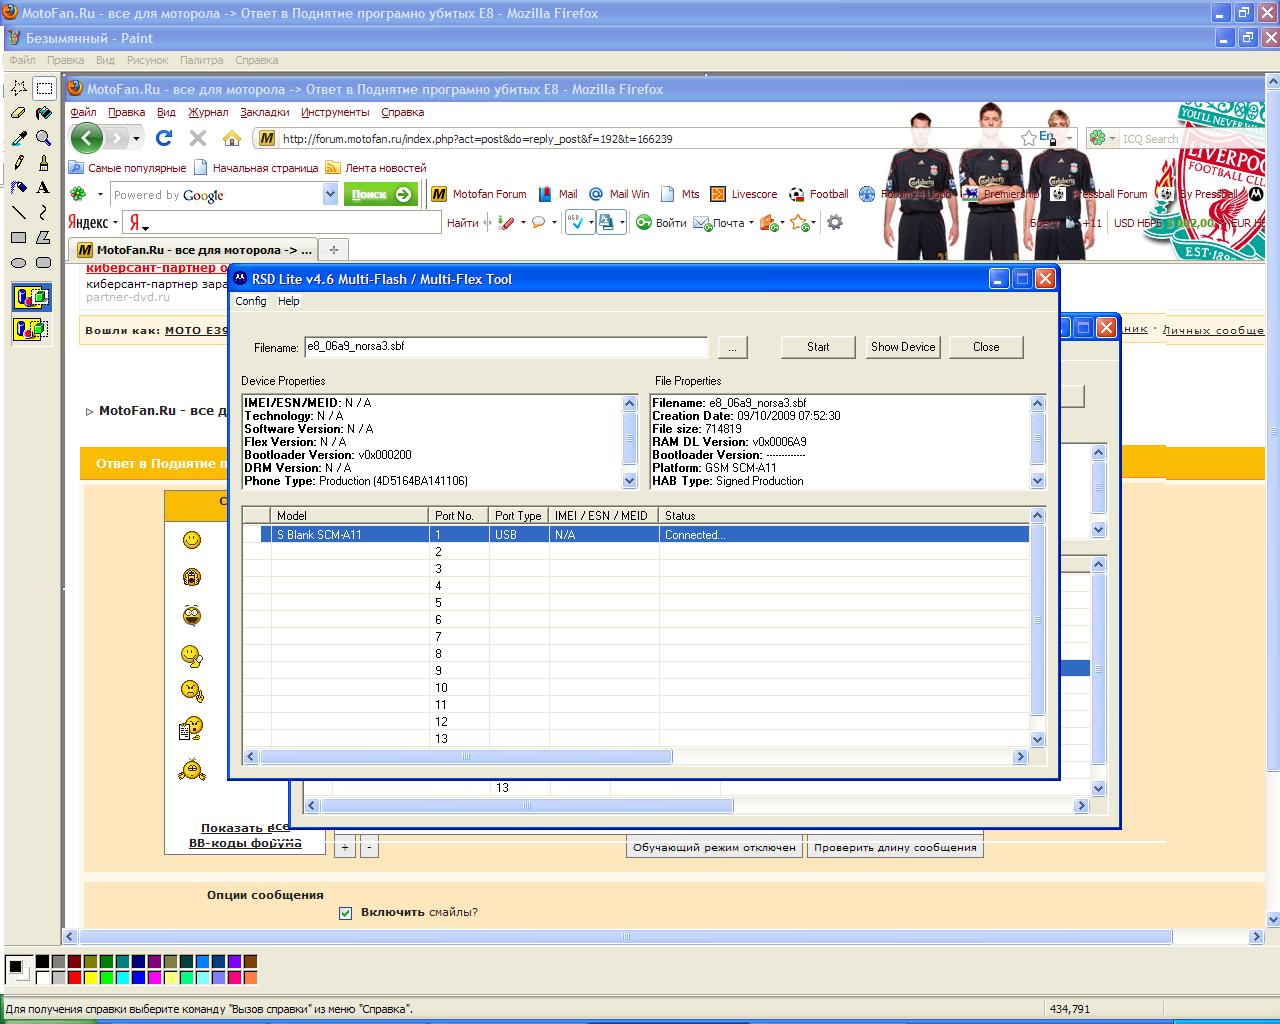Screen dimensions: 1280x1024
Task: Choose the Brush tool in Paint
Action: tap(44, 162)
